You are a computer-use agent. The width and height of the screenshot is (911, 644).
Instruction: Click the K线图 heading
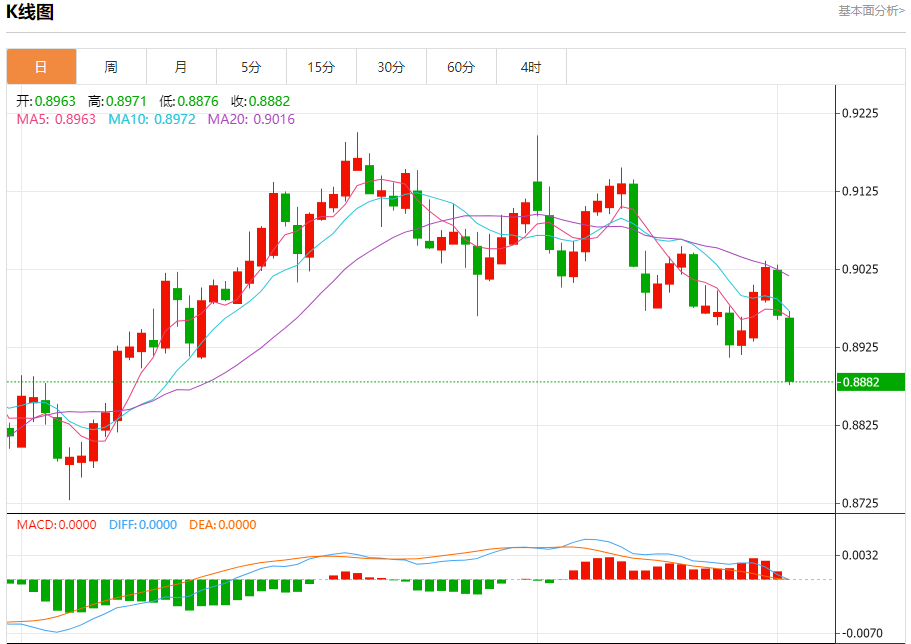pyautogui.click(x=30, y=12)
